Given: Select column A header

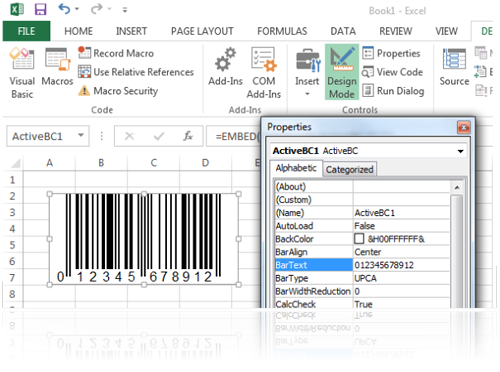Looking at the screenshot, I should click(49, 163).
